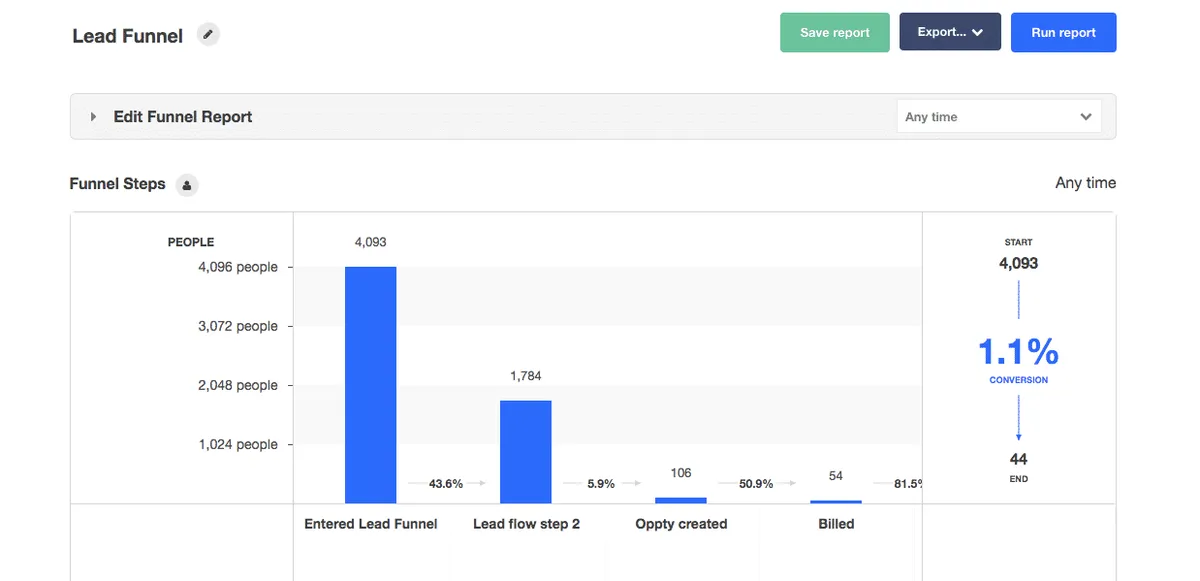Click the 5.9% conversion arrow
The image size is (1200, 581).
pyautogui.click(x=601, y=484)
